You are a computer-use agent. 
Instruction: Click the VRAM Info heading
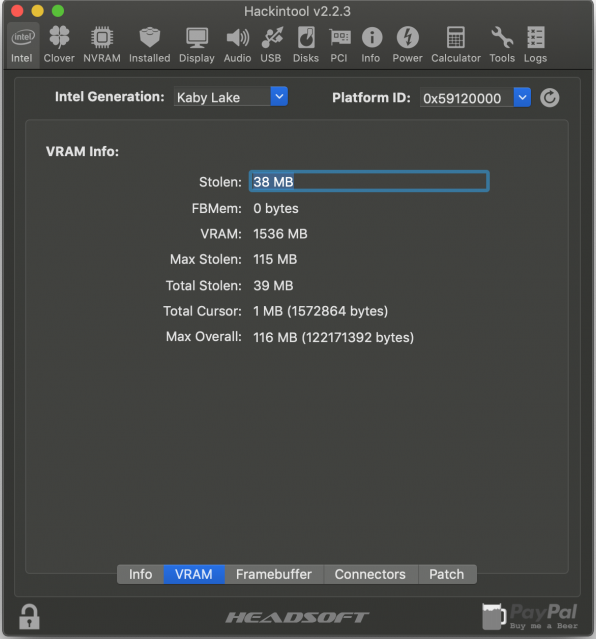(82, 151)
